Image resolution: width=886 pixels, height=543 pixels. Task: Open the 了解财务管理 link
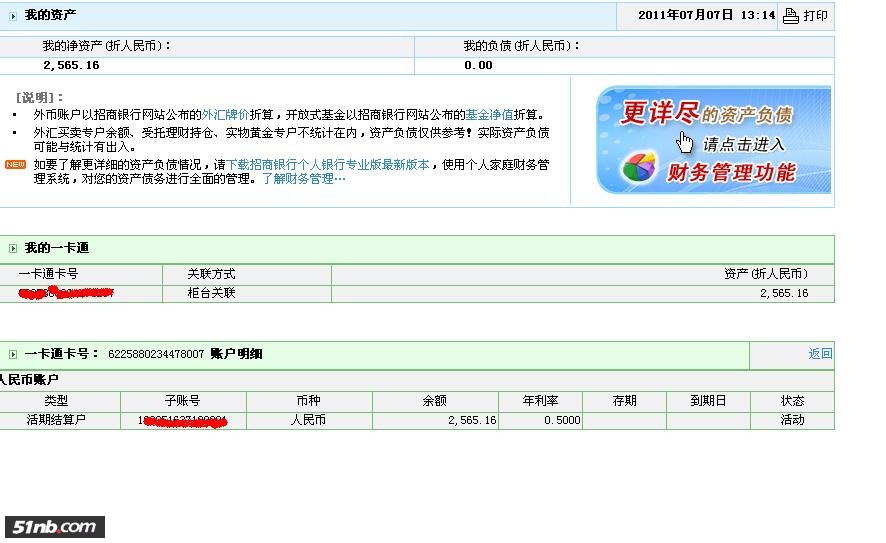[x=302, y=179]
